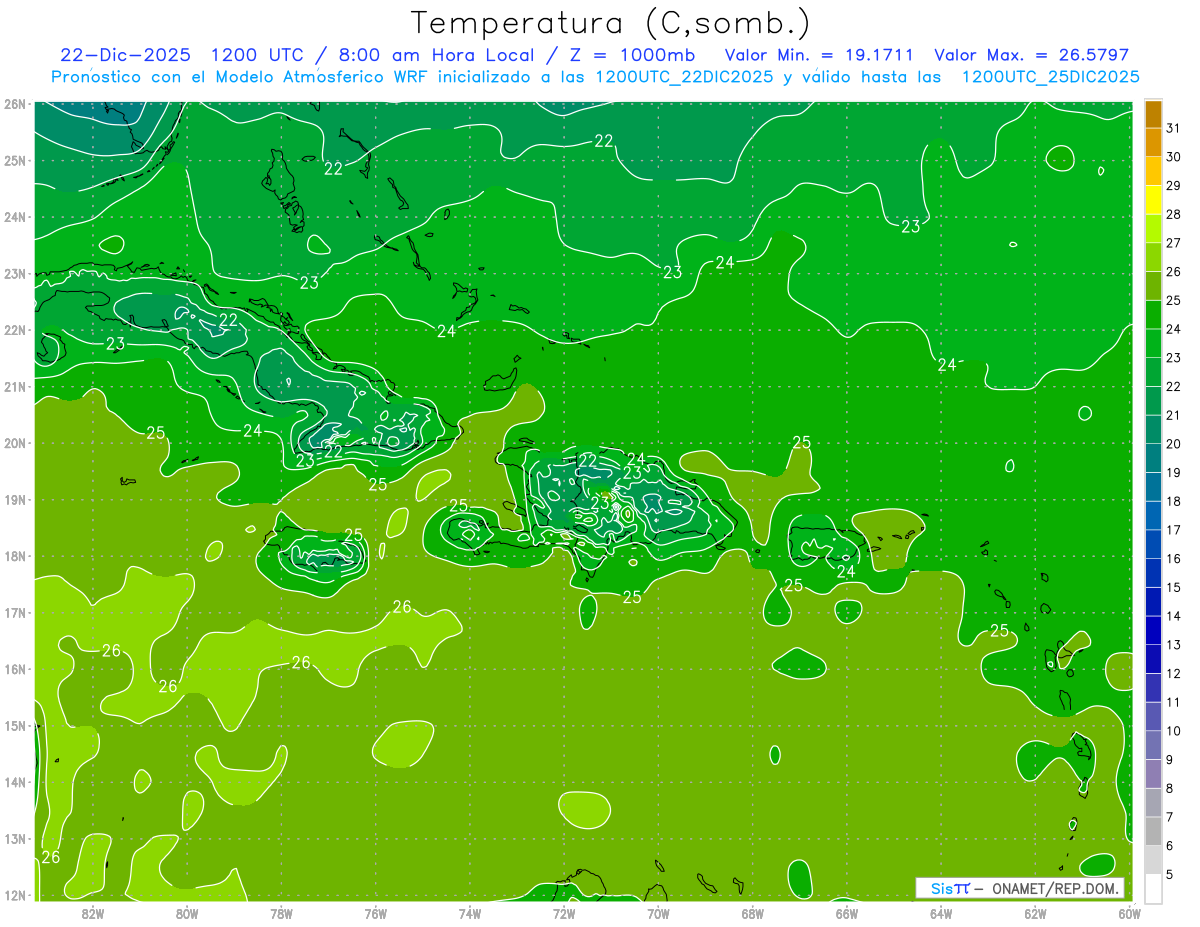Click the "64W" longitude axis label

(941, 913)
